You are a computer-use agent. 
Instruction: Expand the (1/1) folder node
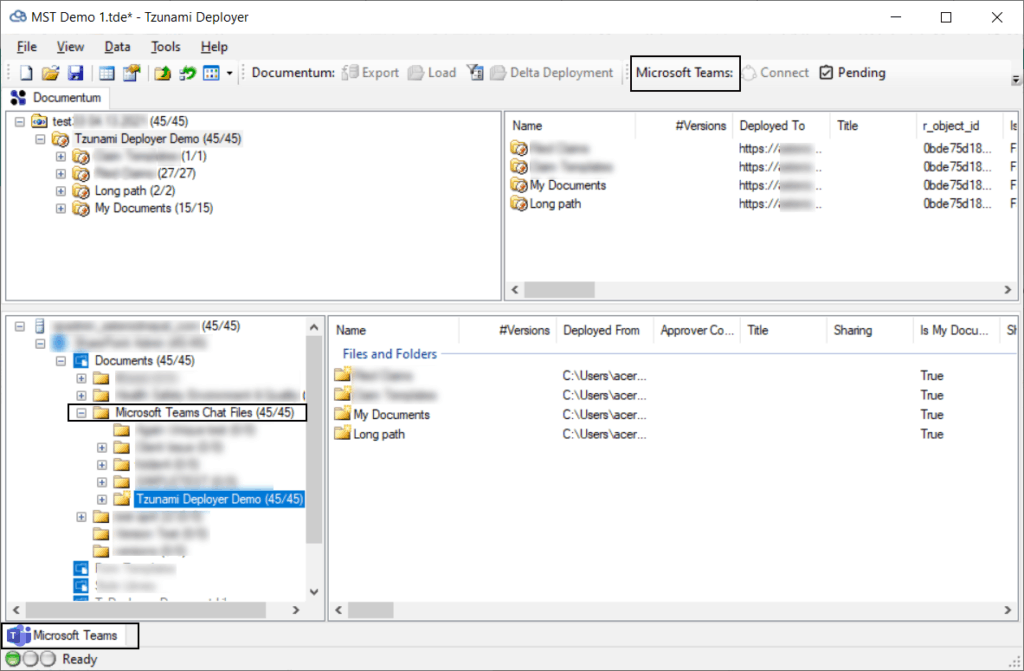(61, 157)
